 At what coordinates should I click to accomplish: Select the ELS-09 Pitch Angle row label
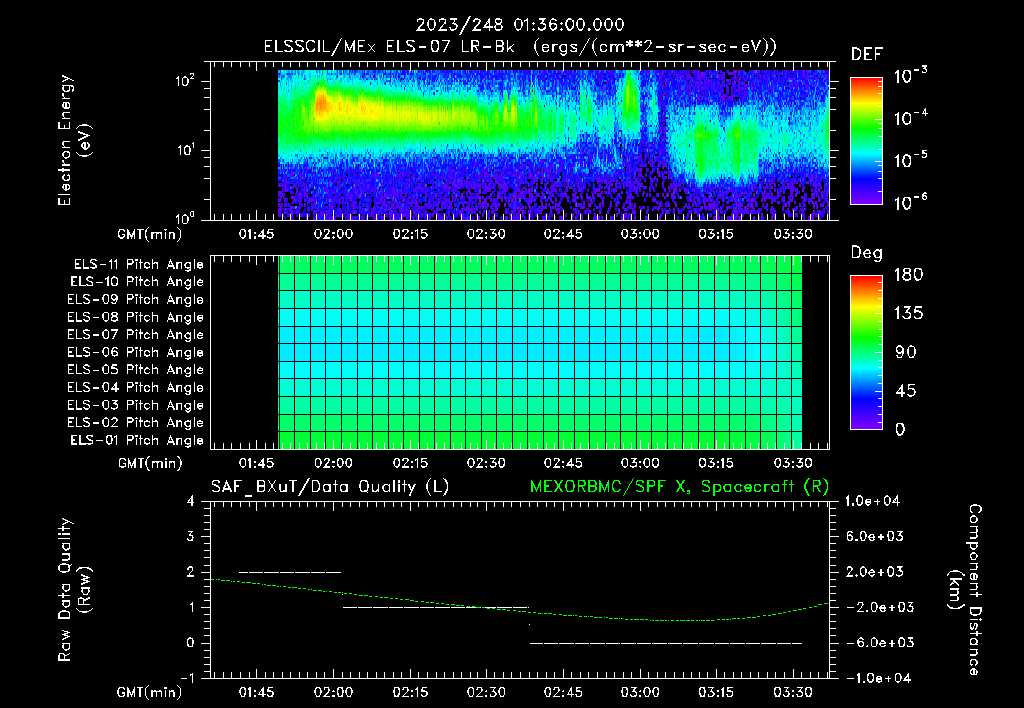click(x=135, y=300)
